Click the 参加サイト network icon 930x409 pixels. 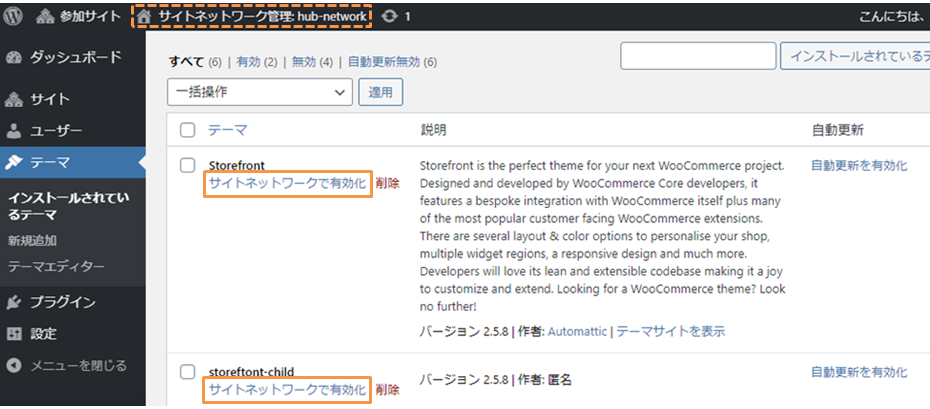coord(44,17)
